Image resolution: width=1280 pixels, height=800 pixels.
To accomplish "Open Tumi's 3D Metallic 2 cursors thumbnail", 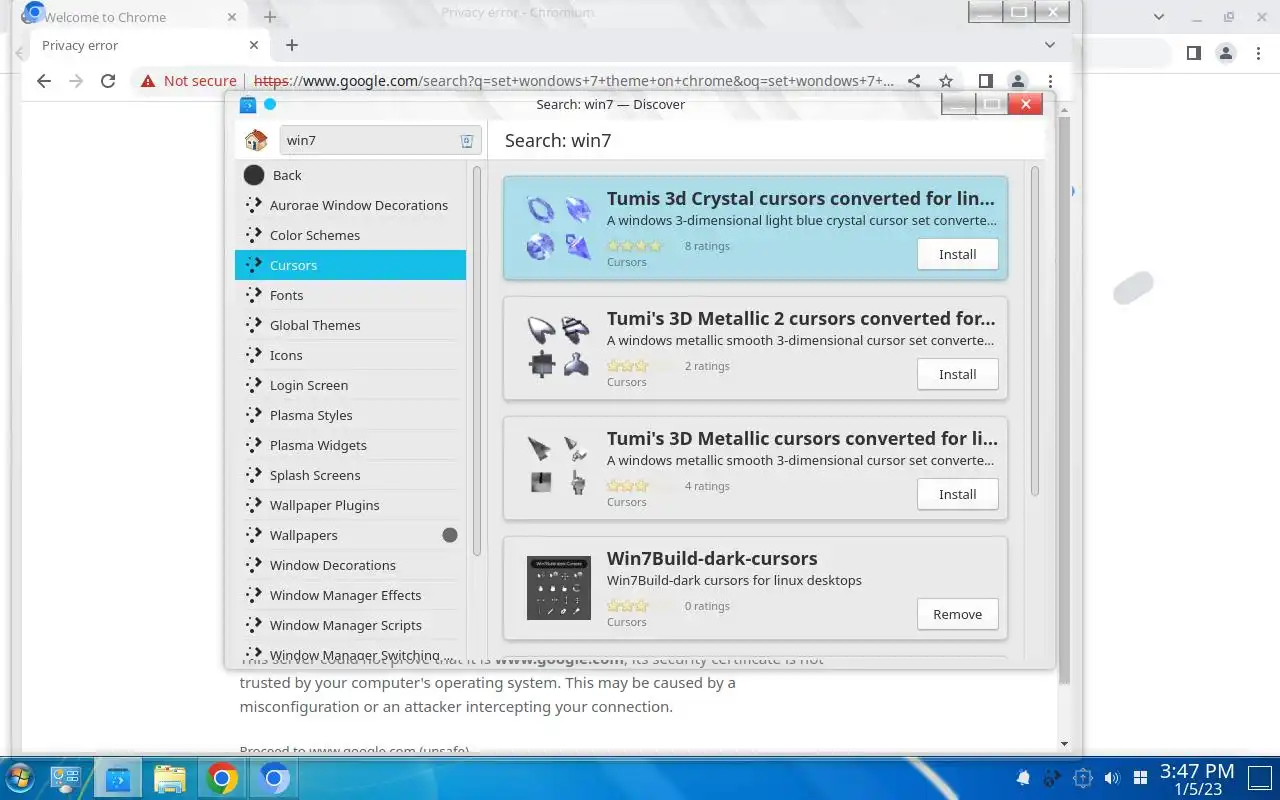I will (x=559, y=348).
